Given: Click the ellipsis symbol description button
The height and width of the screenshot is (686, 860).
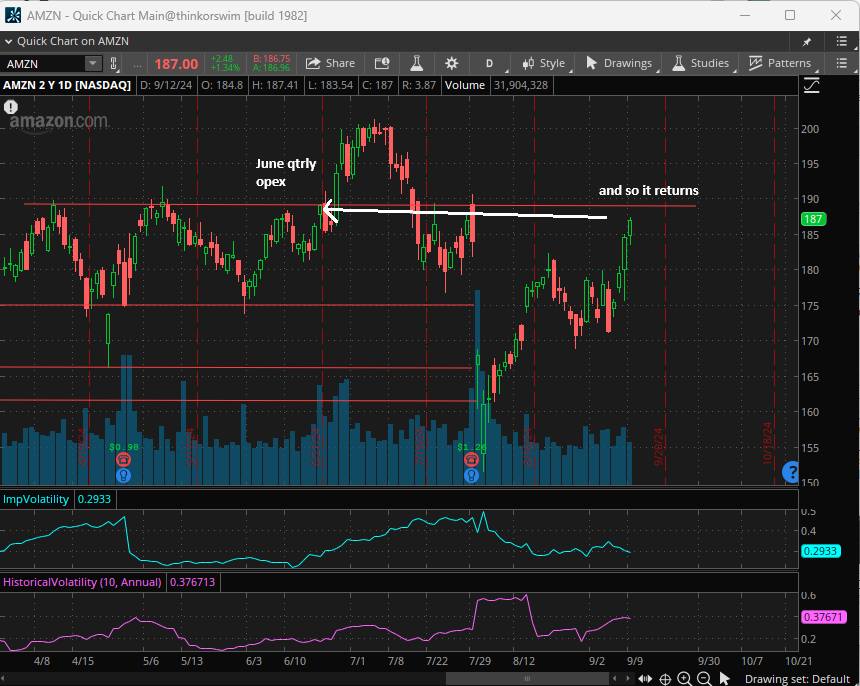Looking at the screenshot, I should pyautogui.click(x=137, y=65).
